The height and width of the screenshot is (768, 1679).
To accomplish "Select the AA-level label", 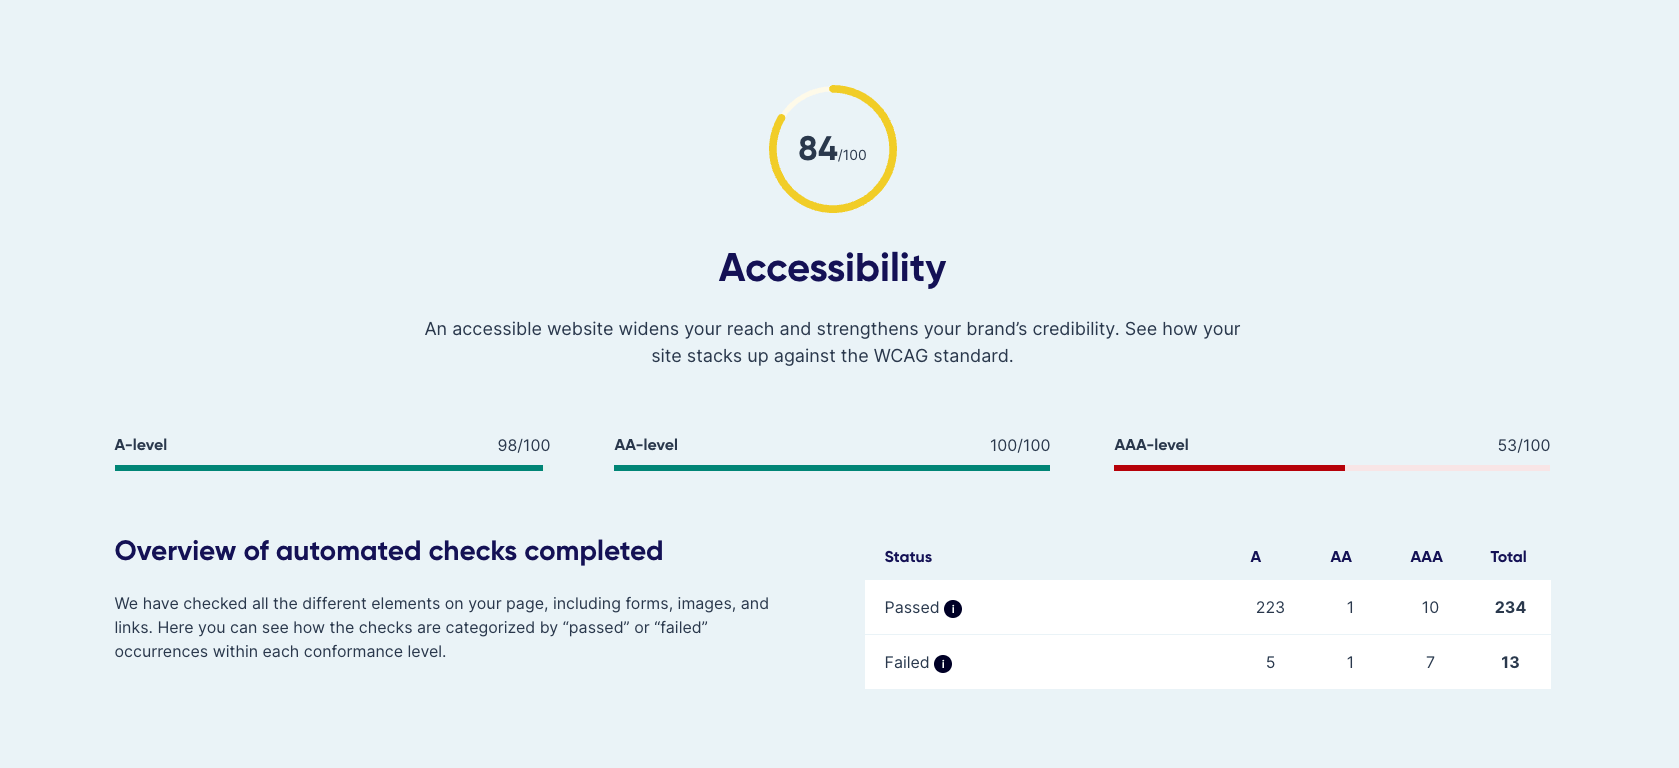I will click(x=646, y=445).
